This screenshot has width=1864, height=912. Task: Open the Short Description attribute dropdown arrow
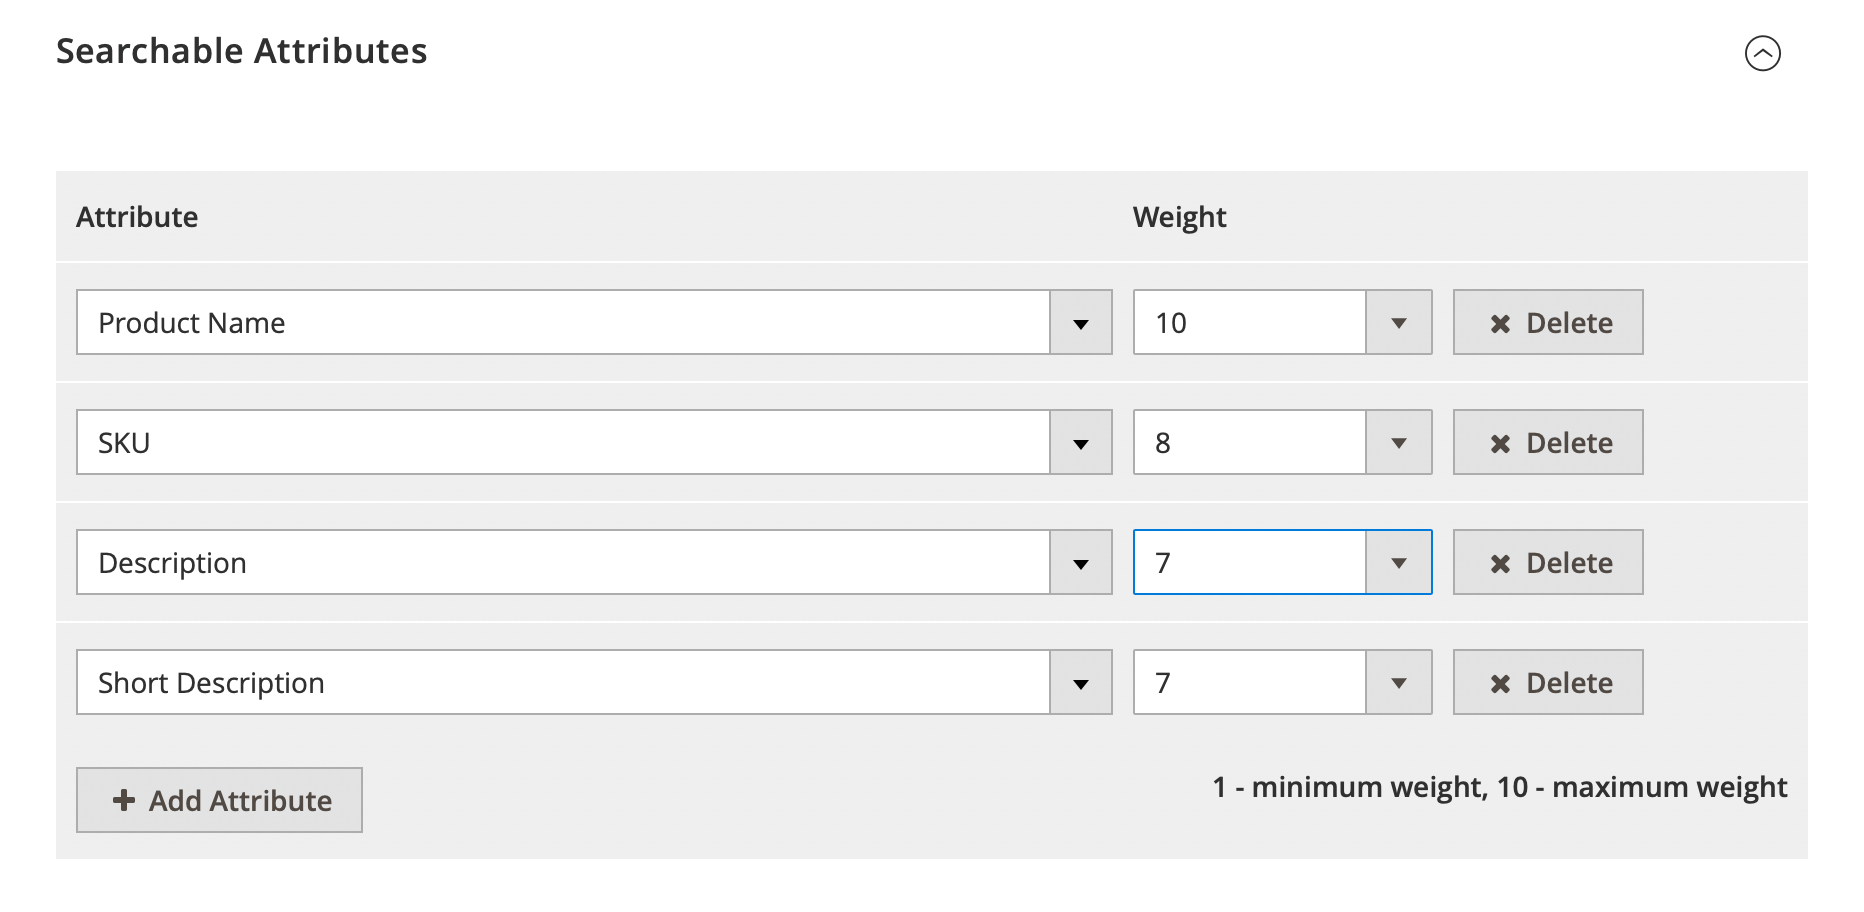coord(1080,683)
